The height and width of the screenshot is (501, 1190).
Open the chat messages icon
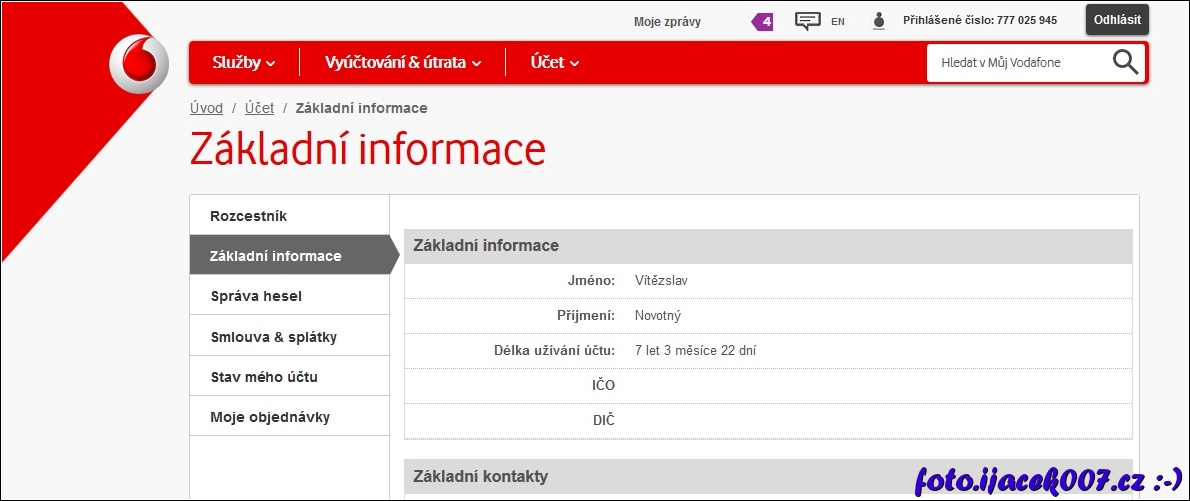click(807, 21)
